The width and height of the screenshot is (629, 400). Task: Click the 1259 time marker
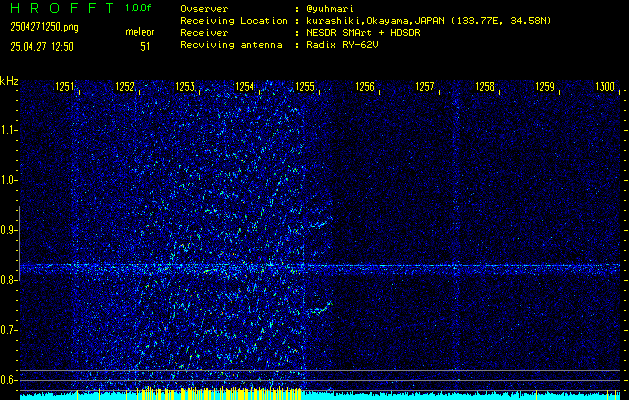click(x=545, y=87)
